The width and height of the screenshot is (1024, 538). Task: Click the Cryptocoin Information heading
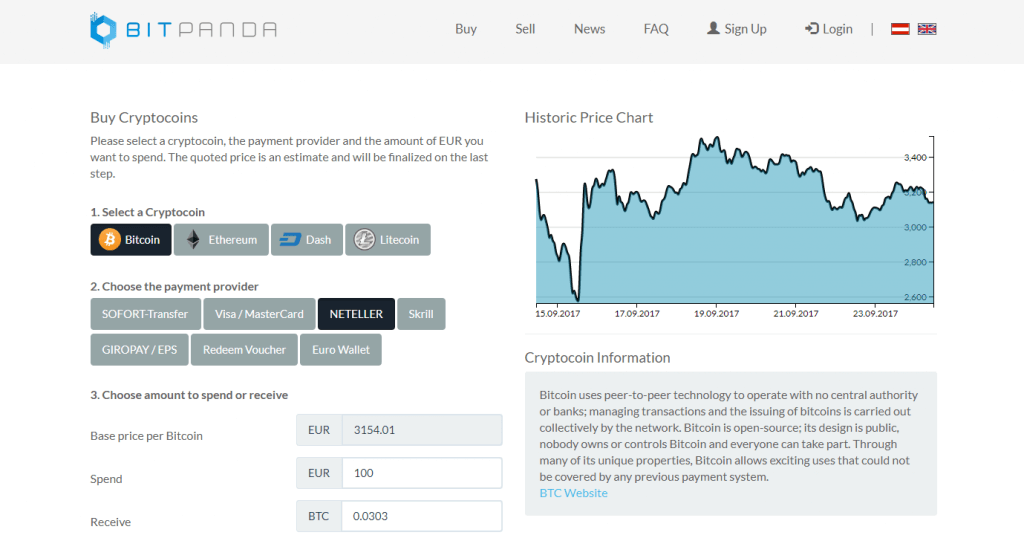[597, 358]
